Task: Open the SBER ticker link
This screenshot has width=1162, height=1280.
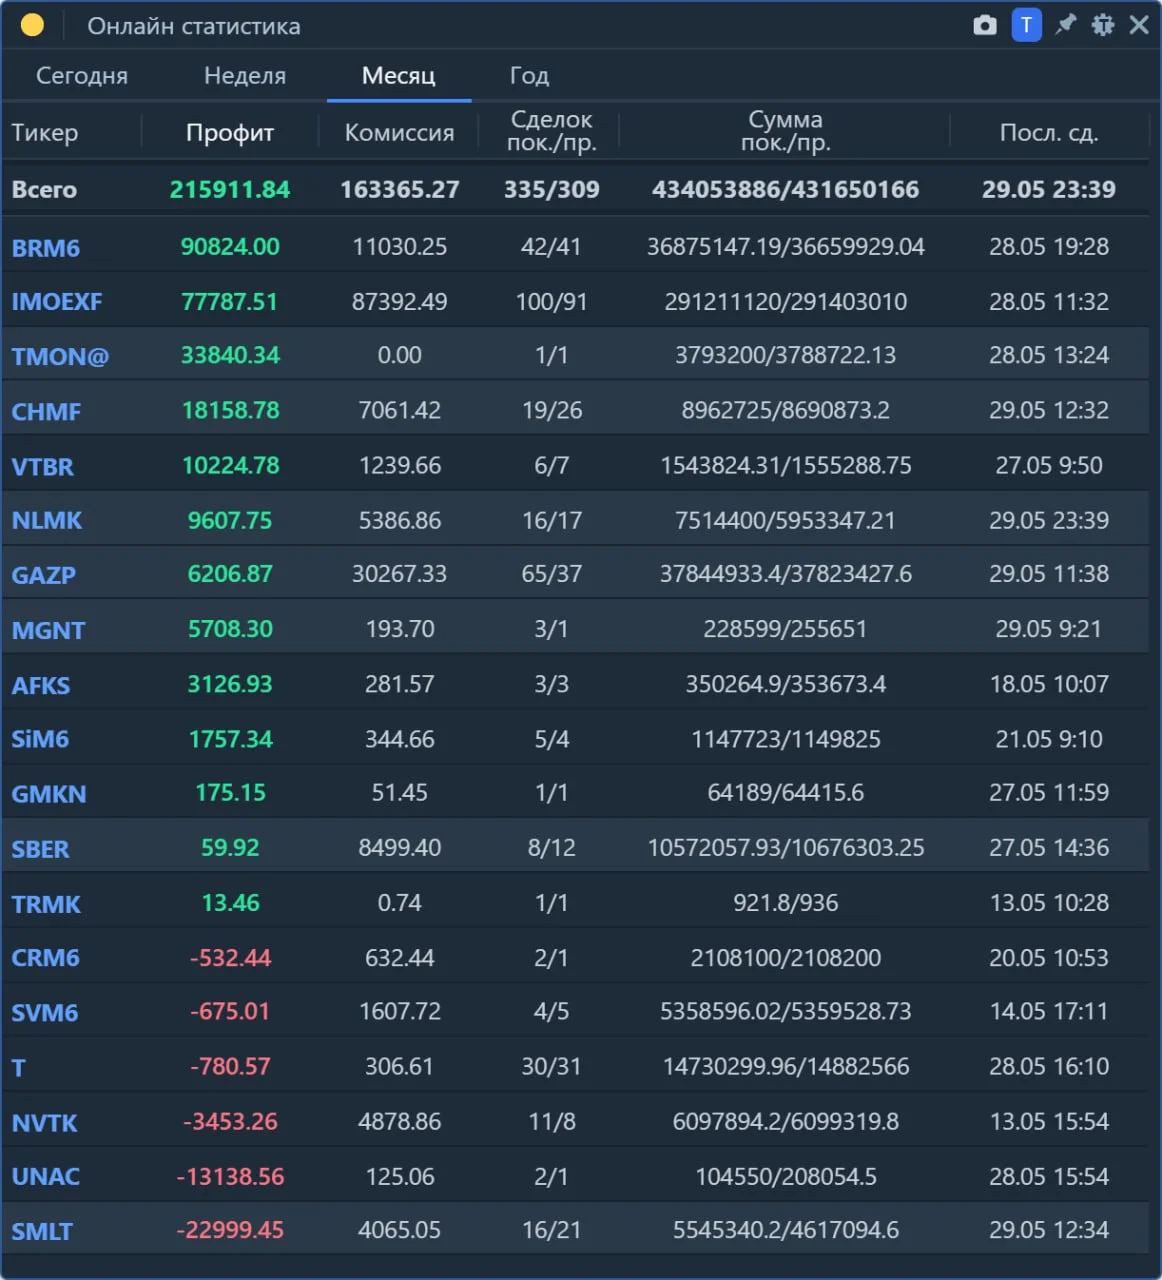Action: (40, 850)
